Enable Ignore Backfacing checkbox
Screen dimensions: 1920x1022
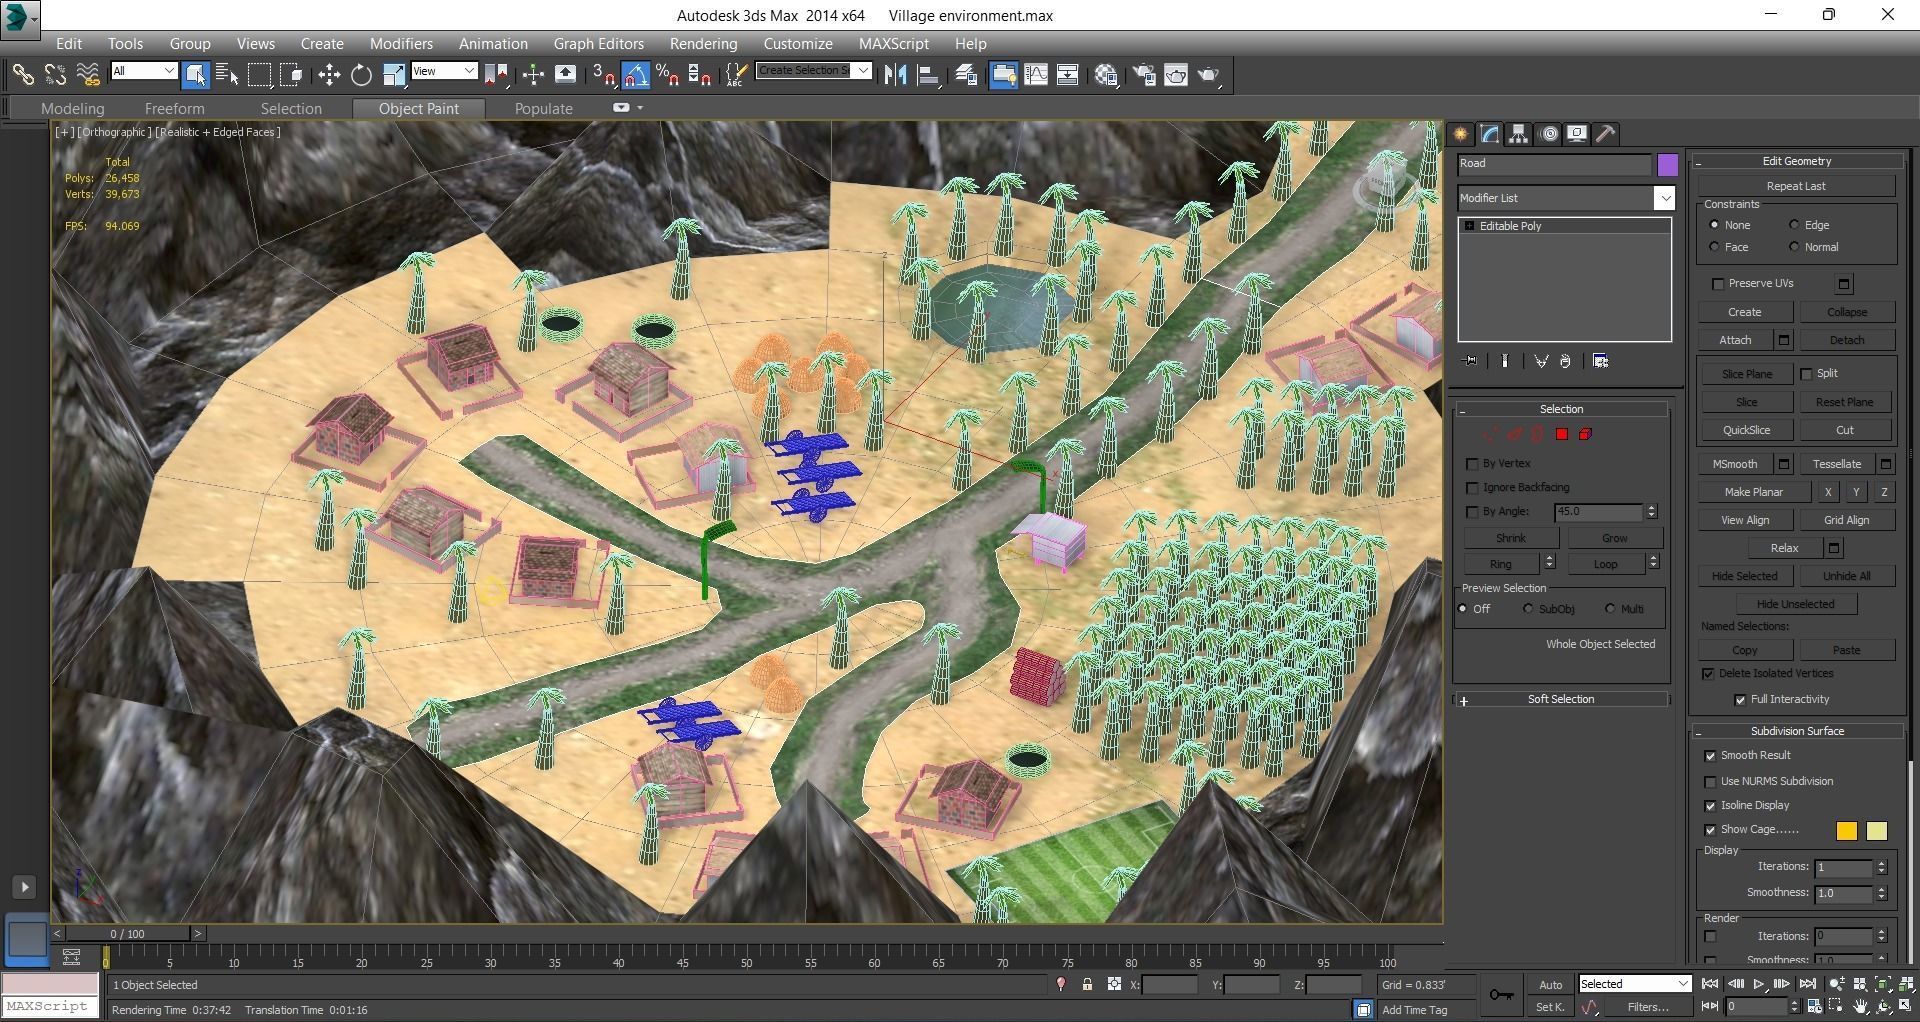(1472, 488)
